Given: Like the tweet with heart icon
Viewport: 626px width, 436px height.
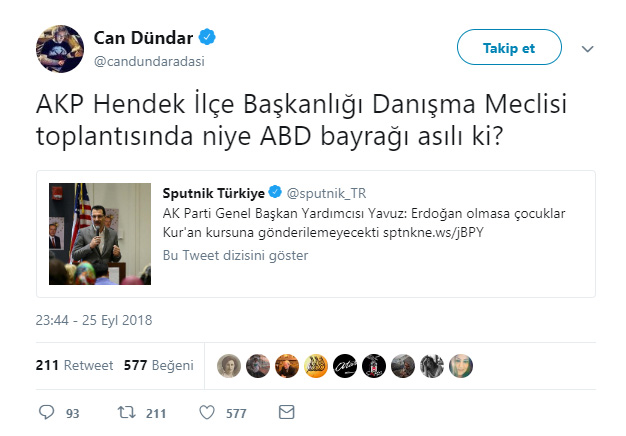Looking at the screenshot, I should [207, 412].
